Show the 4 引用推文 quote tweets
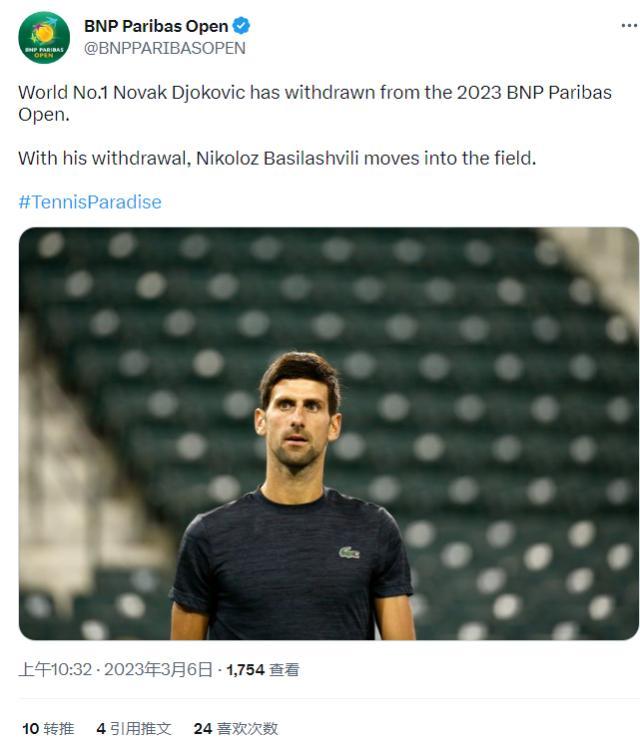Viewport: 640px width, 744px height. pos(134,729)
